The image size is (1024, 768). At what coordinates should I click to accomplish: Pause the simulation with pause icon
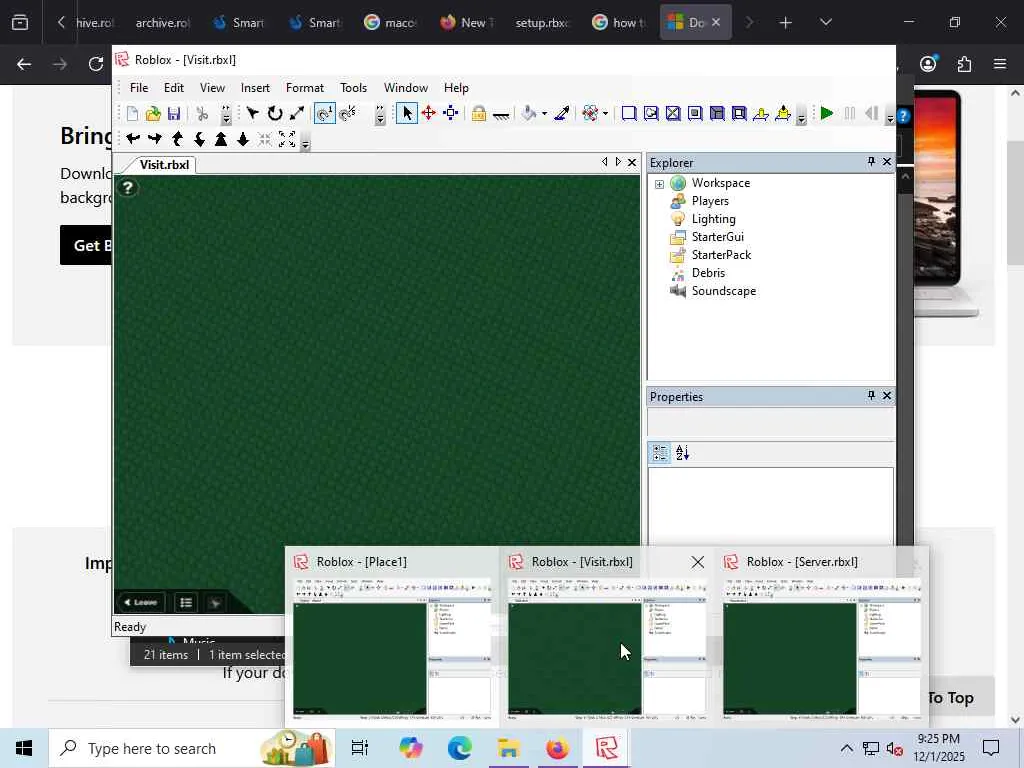[x=850, y=114]
